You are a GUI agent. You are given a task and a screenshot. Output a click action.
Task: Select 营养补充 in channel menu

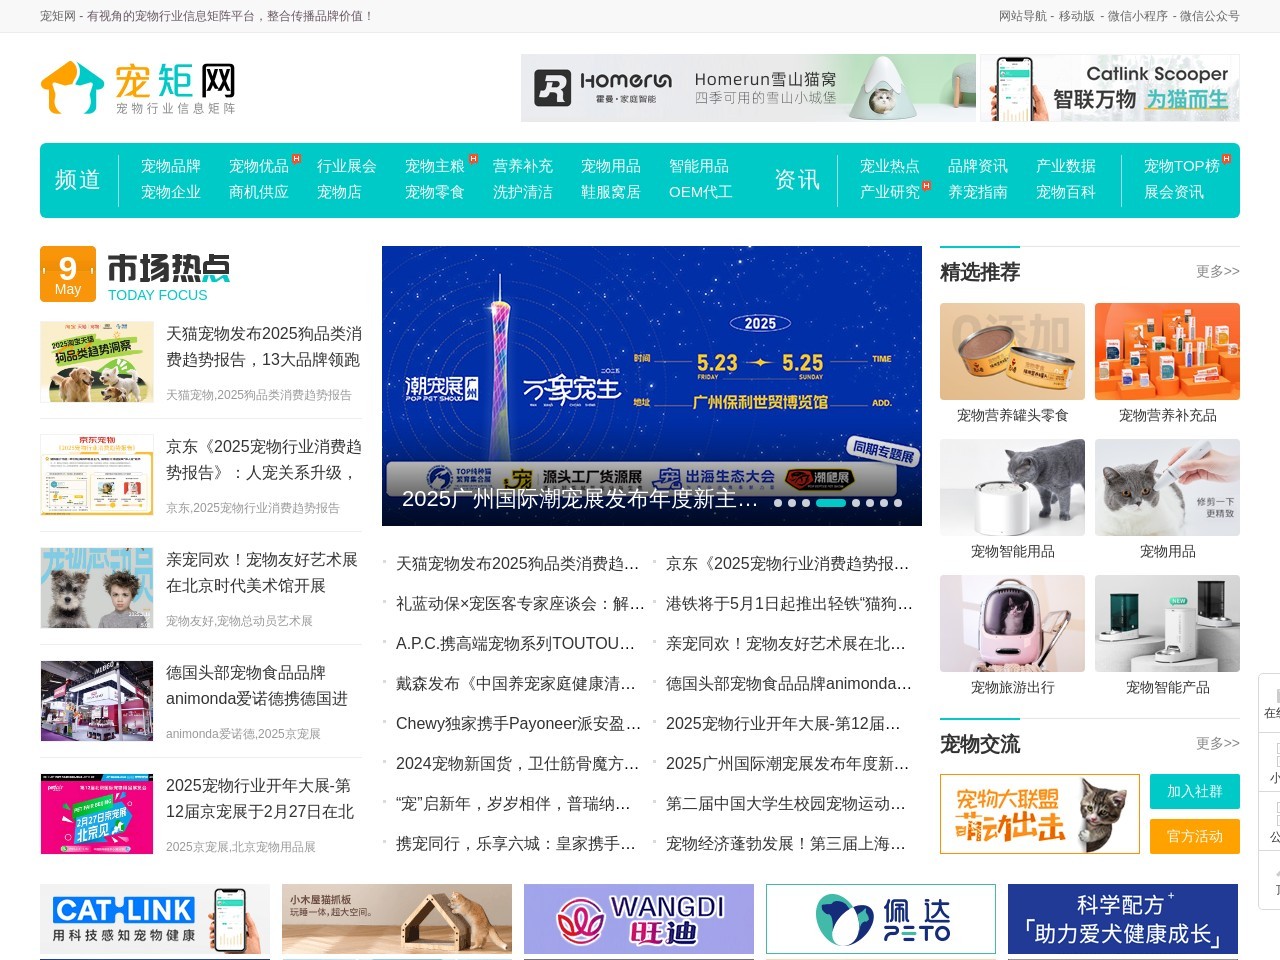point(522,166)
